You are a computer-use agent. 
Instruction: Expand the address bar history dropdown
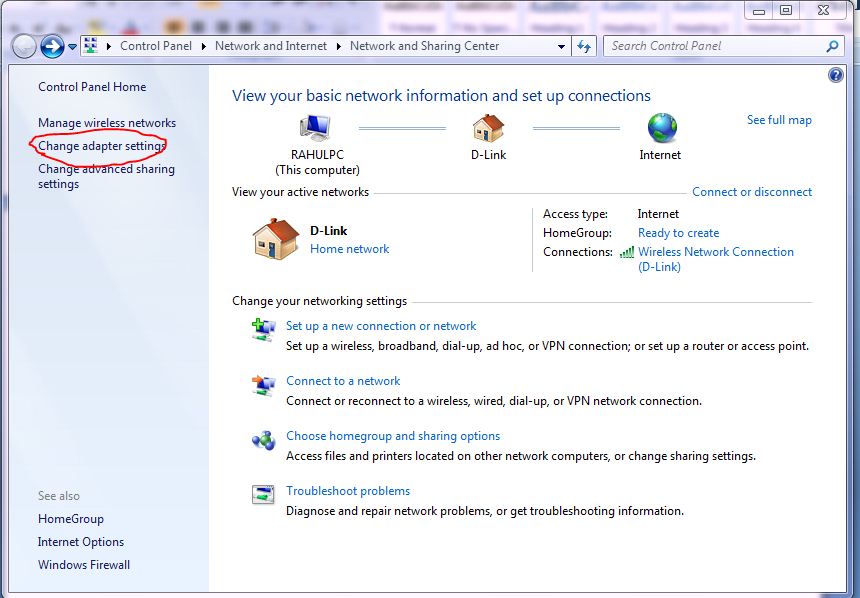pos(562,46)
